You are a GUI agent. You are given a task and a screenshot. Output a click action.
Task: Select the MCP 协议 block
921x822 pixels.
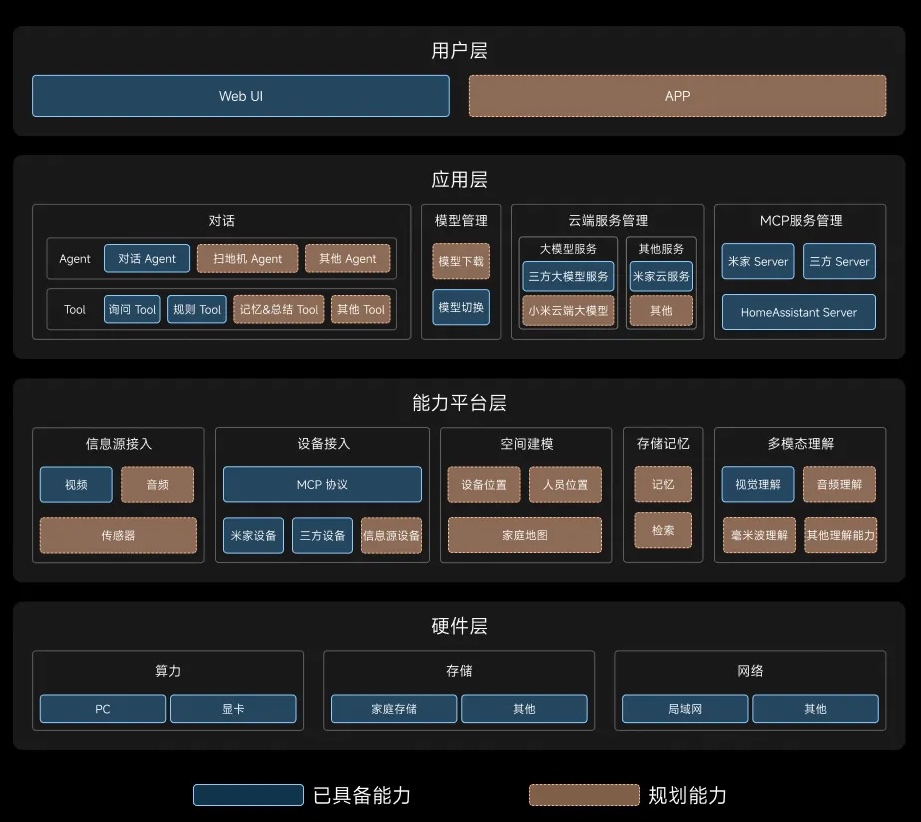point(322,485)
